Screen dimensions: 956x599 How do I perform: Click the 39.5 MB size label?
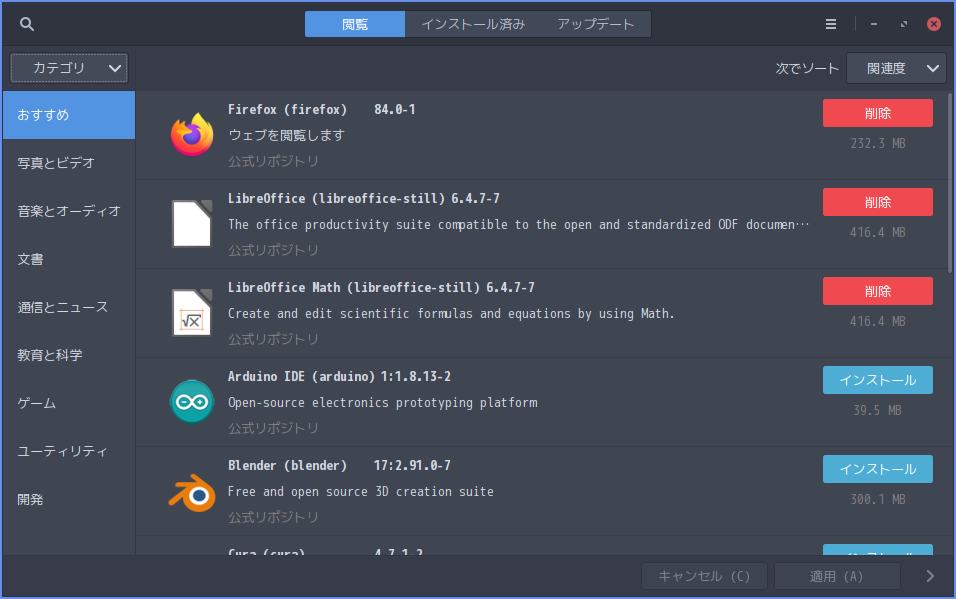(877, 411)
